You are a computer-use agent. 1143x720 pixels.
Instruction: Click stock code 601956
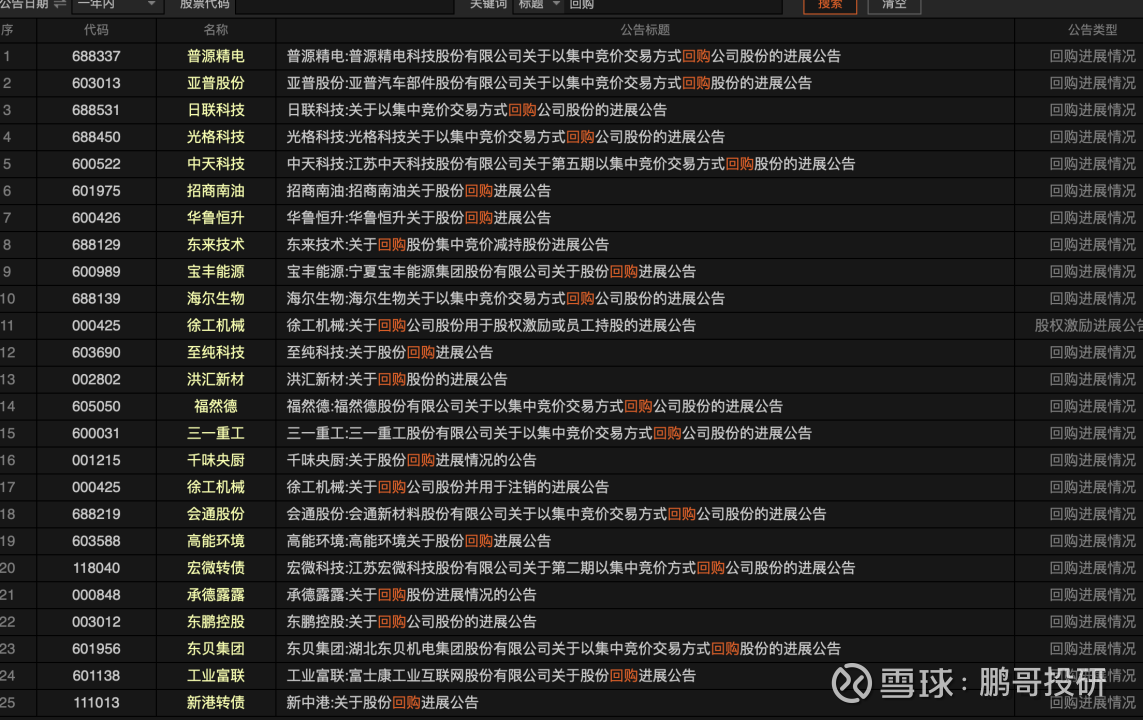tap(96, 649)
